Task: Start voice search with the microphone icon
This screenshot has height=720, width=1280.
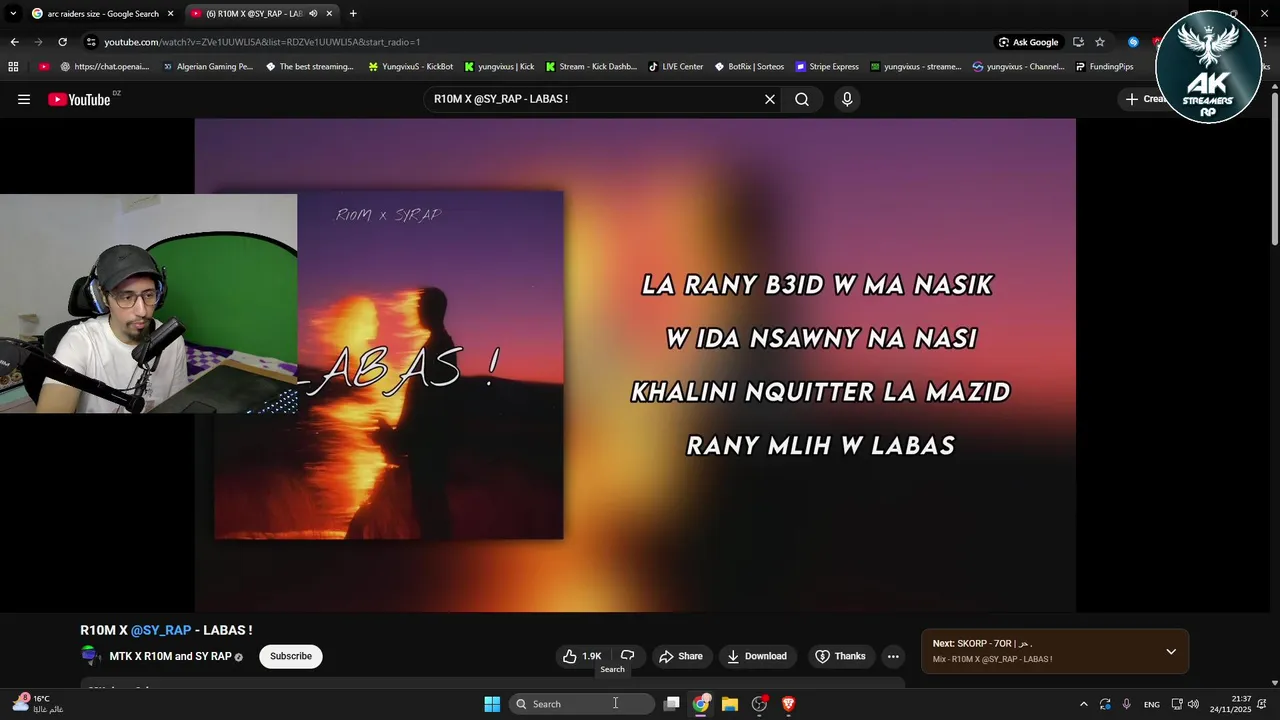Action: (x=847, y=99)
